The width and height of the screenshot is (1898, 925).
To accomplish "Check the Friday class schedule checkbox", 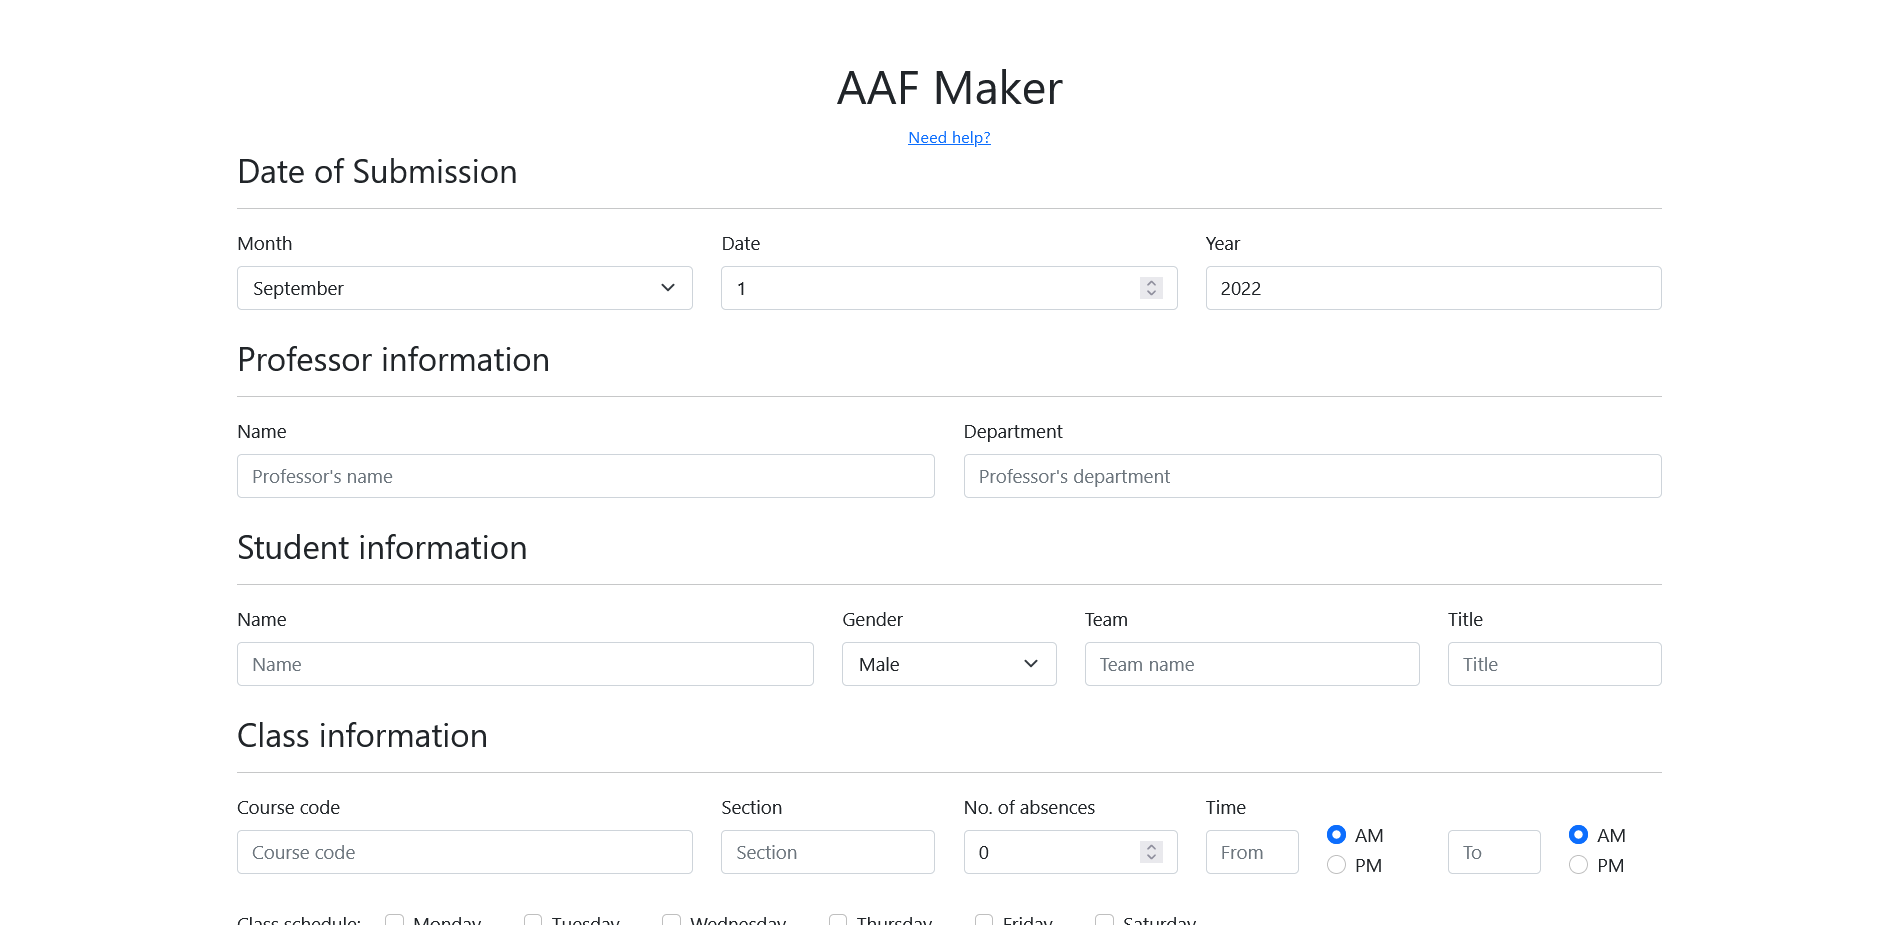I will pos(983,919).
